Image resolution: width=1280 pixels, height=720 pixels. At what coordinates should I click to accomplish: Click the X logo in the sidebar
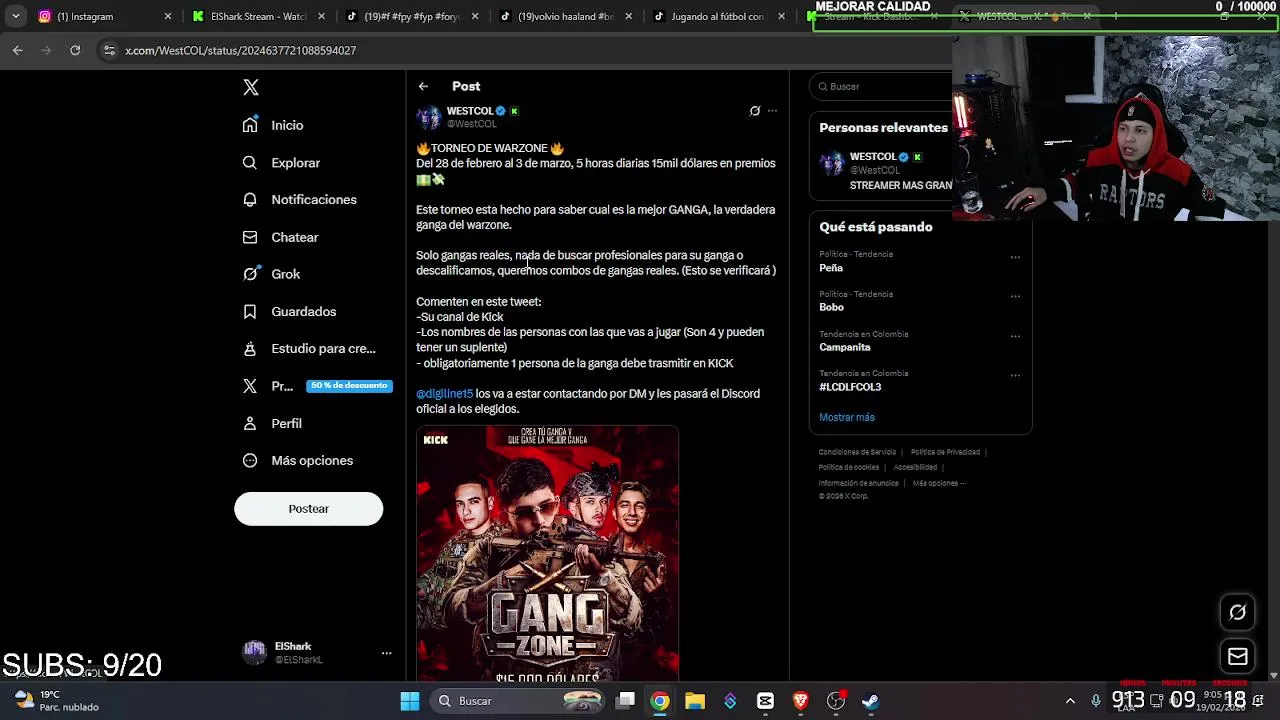[251, 87]
